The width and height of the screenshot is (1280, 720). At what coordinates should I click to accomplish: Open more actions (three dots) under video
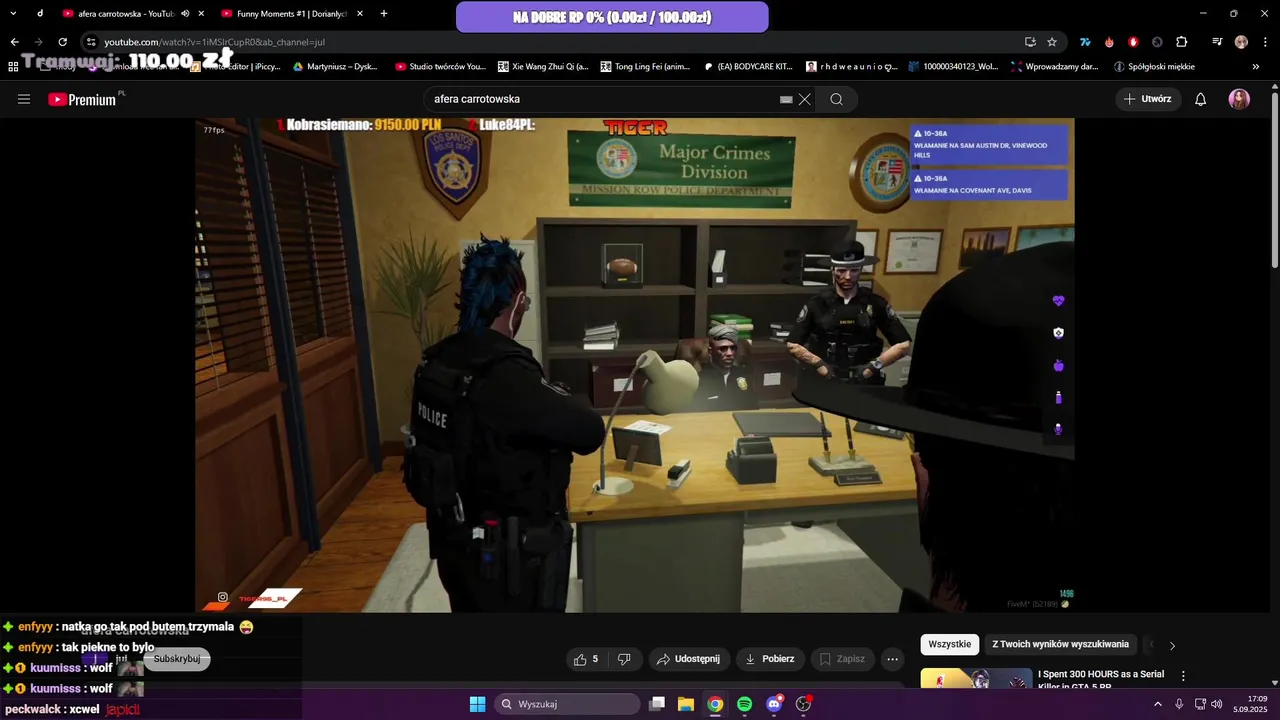coord(892,659)
